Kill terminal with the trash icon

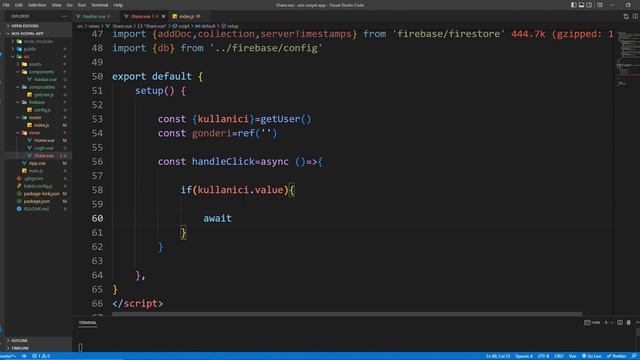tap(629, 322)
